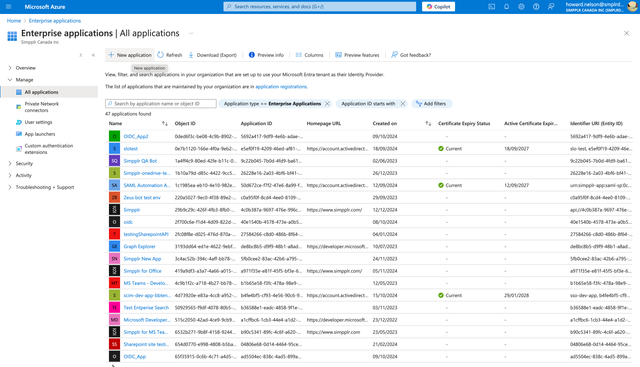Click Got feedback? in toolbar
This screenshot has height=367, width=640.
(x=411, y=55)
